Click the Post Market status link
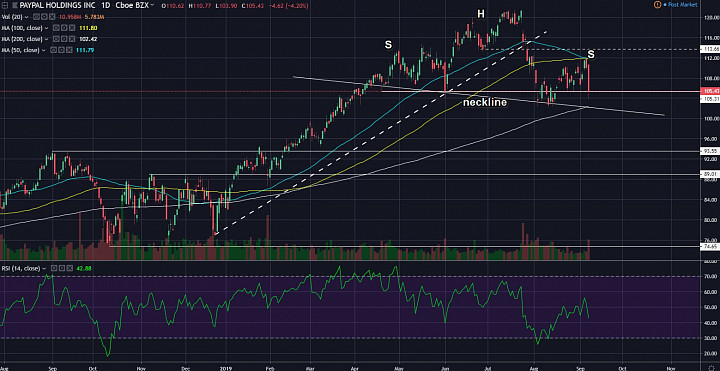 click(683, 4)
